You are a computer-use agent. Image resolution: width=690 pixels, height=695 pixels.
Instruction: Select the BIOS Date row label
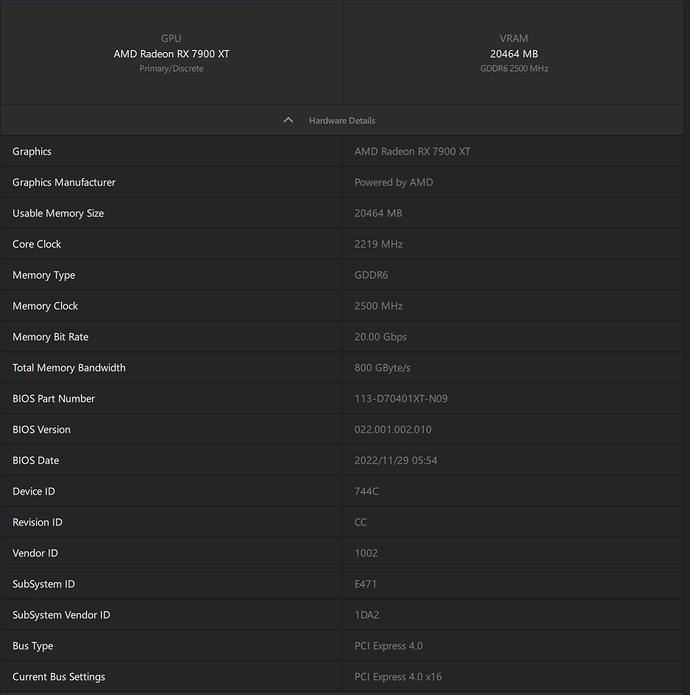pyautogui.click(x=36, y=460)
